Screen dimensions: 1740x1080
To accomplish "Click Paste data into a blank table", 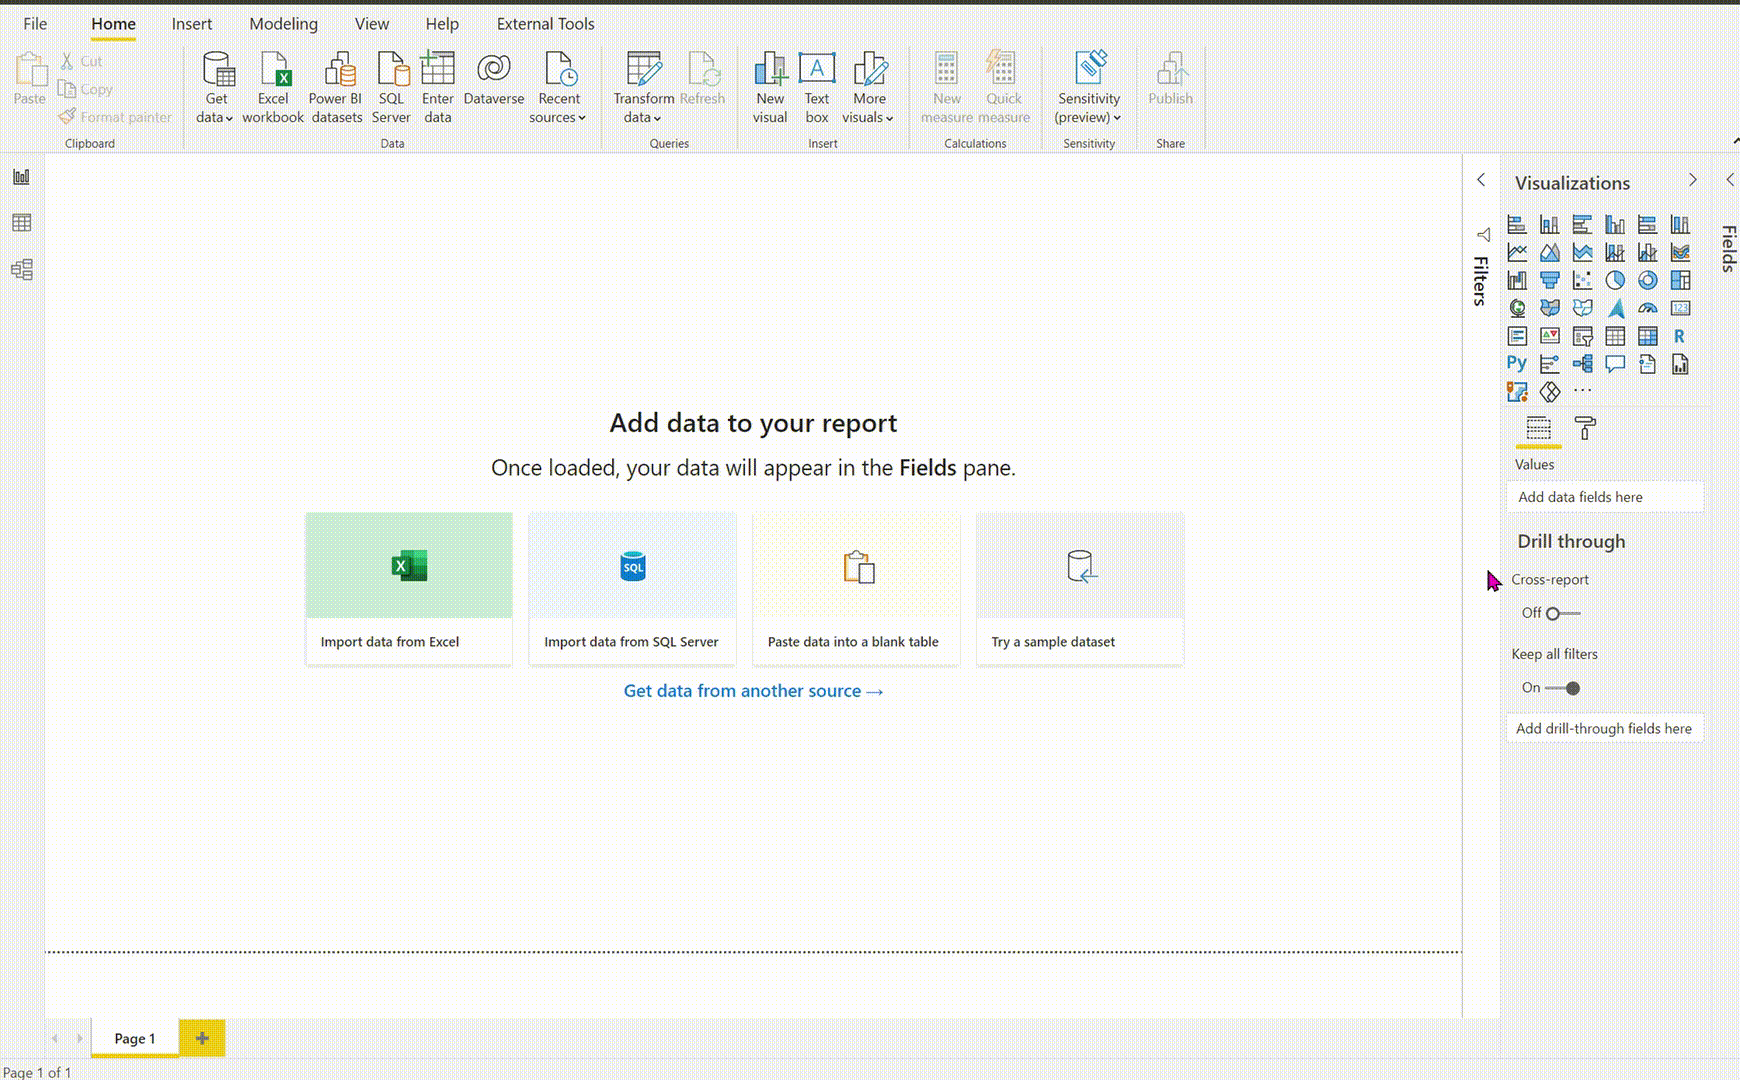I will click(x=856, y=589).
